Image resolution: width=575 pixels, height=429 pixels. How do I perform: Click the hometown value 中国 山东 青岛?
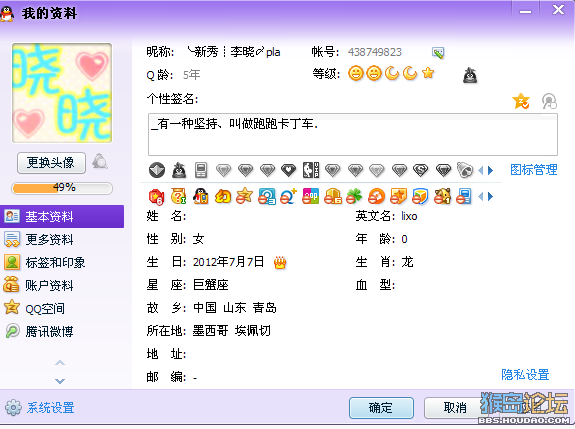[235, 308]
